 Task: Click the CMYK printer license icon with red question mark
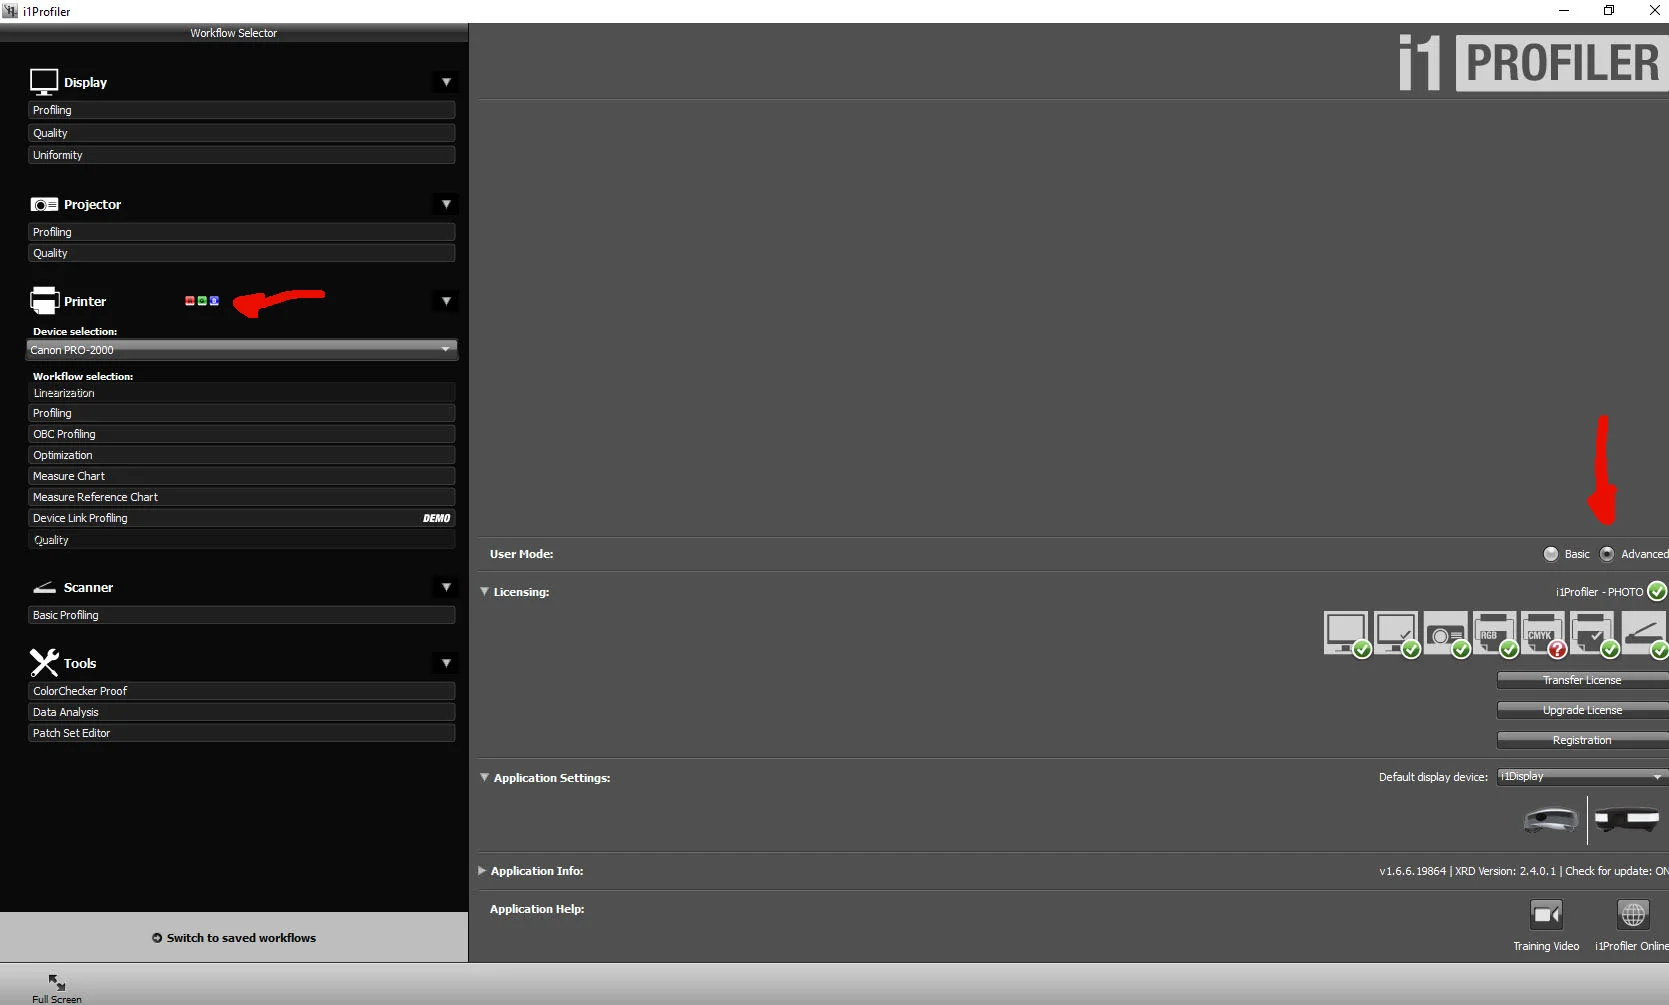(1542, 634)
